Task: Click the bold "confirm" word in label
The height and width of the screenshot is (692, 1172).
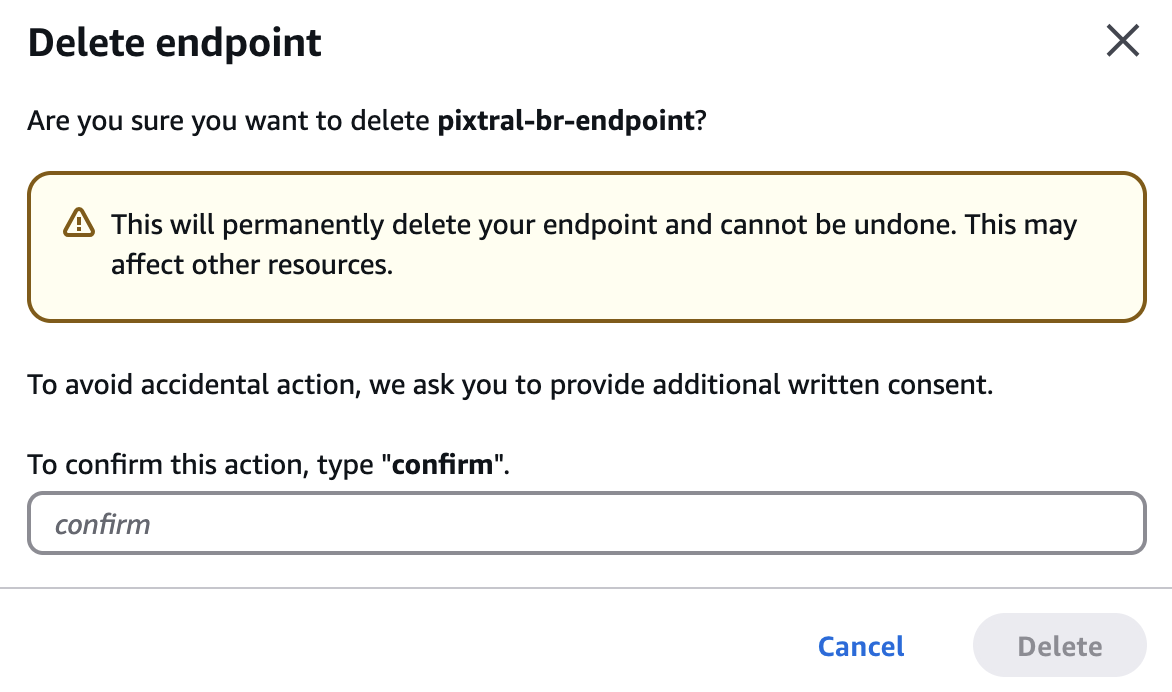Action: point(444,465)
